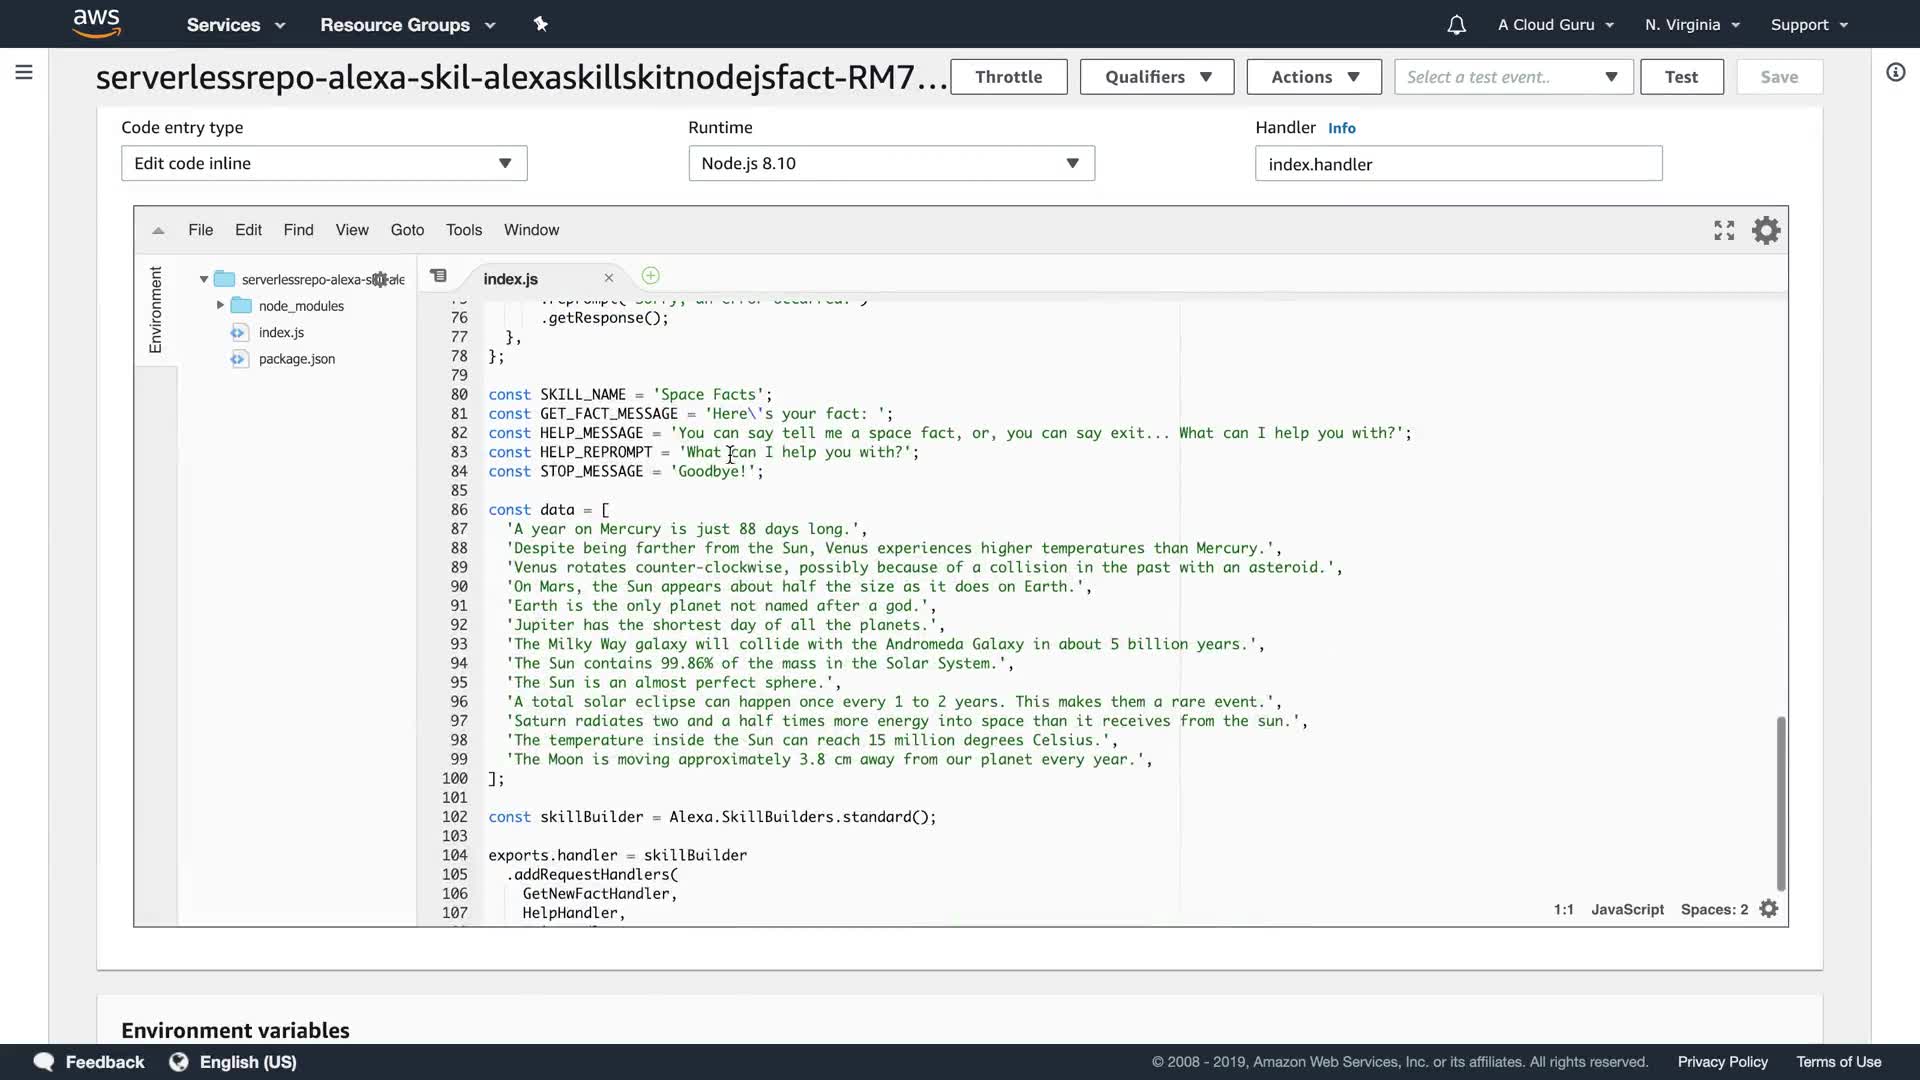Screen dimensions: 1920x1080
Task: Collapse the serverlessrepo-alexa root folder
Action: (204, 279)
